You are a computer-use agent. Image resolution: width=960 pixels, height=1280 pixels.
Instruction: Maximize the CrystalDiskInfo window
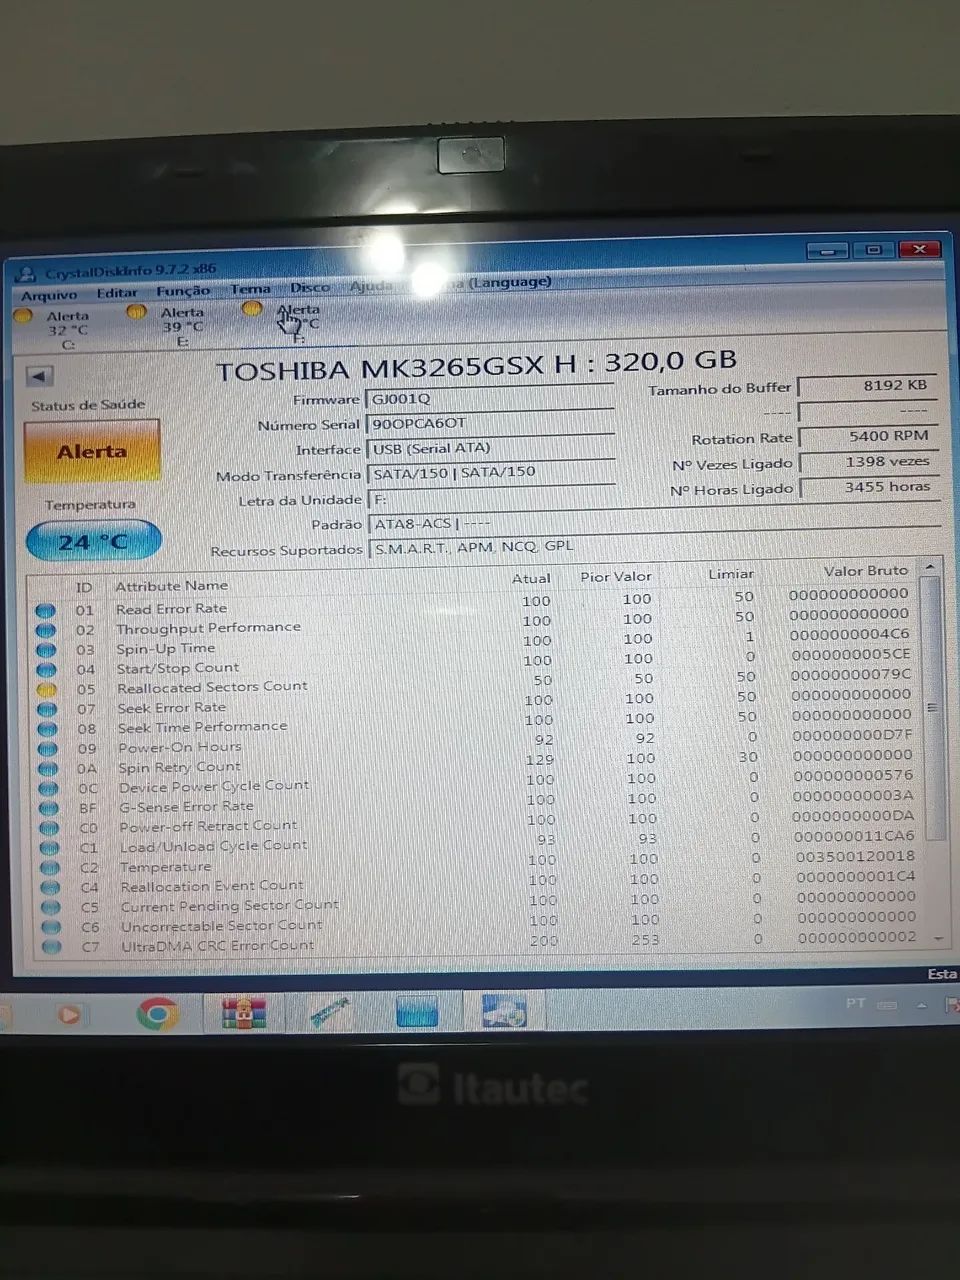click(873, 250)
